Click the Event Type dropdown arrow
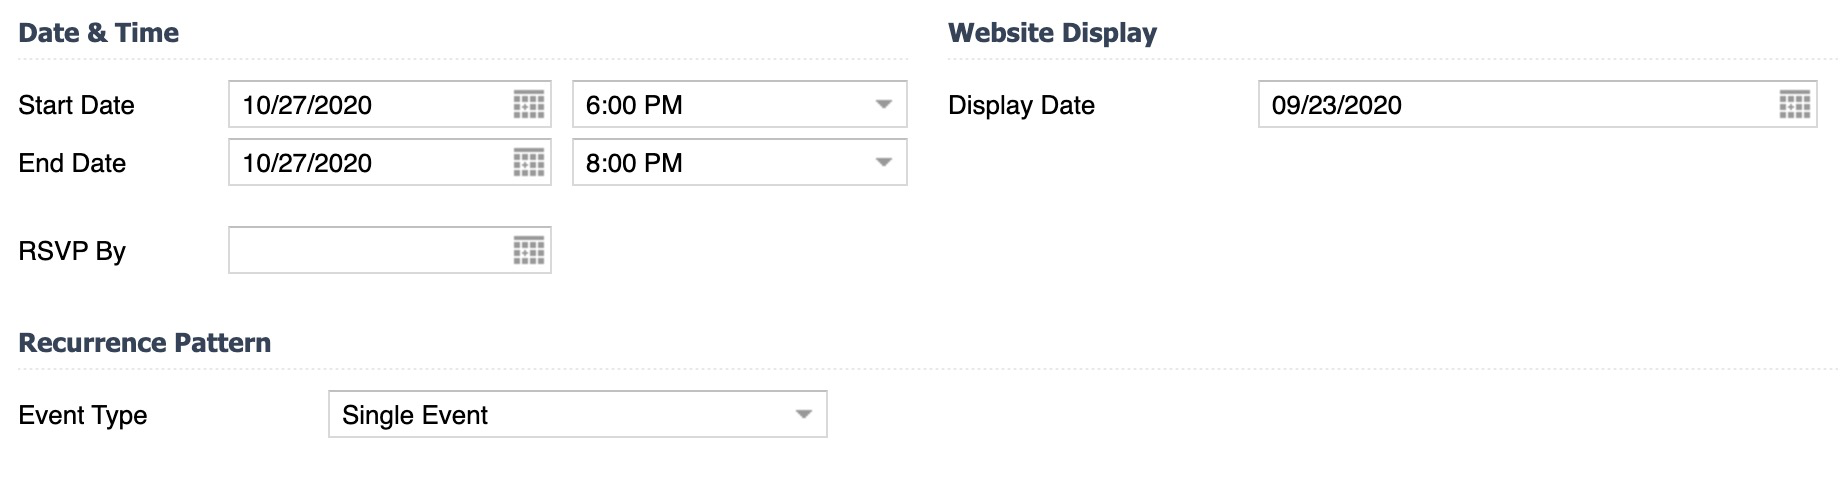The image size is (1842, 478). [x=803, y=414]
